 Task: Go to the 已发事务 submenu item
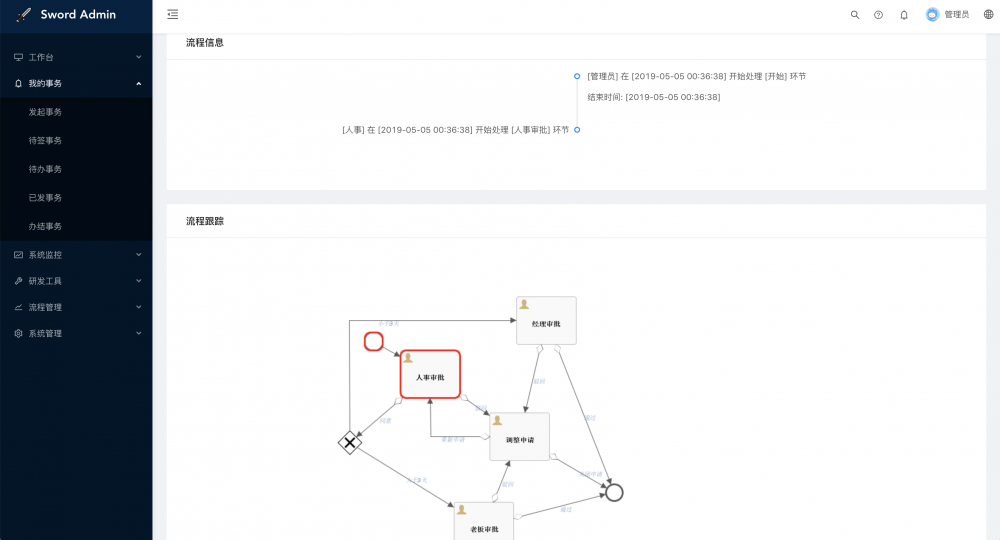45,198
